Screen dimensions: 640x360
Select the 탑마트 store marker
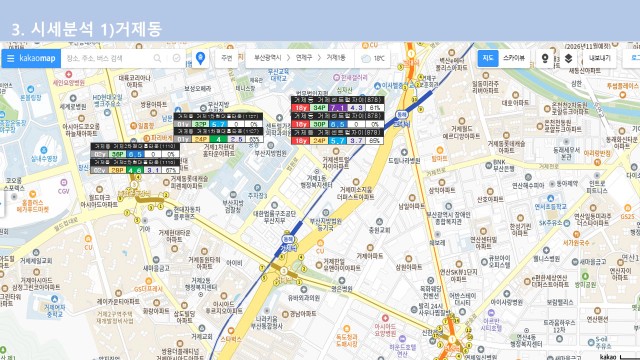click(x=440, y=150)
